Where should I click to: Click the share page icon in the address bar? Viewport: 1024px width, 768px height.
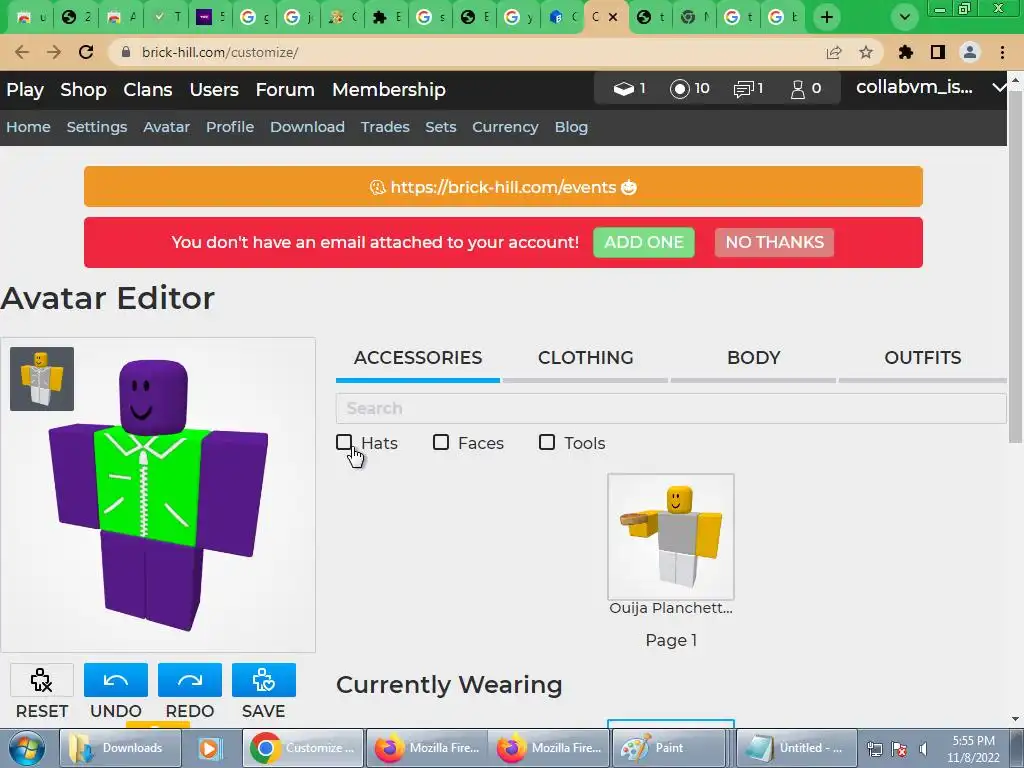pyautogui.click(x=834, y=52)
